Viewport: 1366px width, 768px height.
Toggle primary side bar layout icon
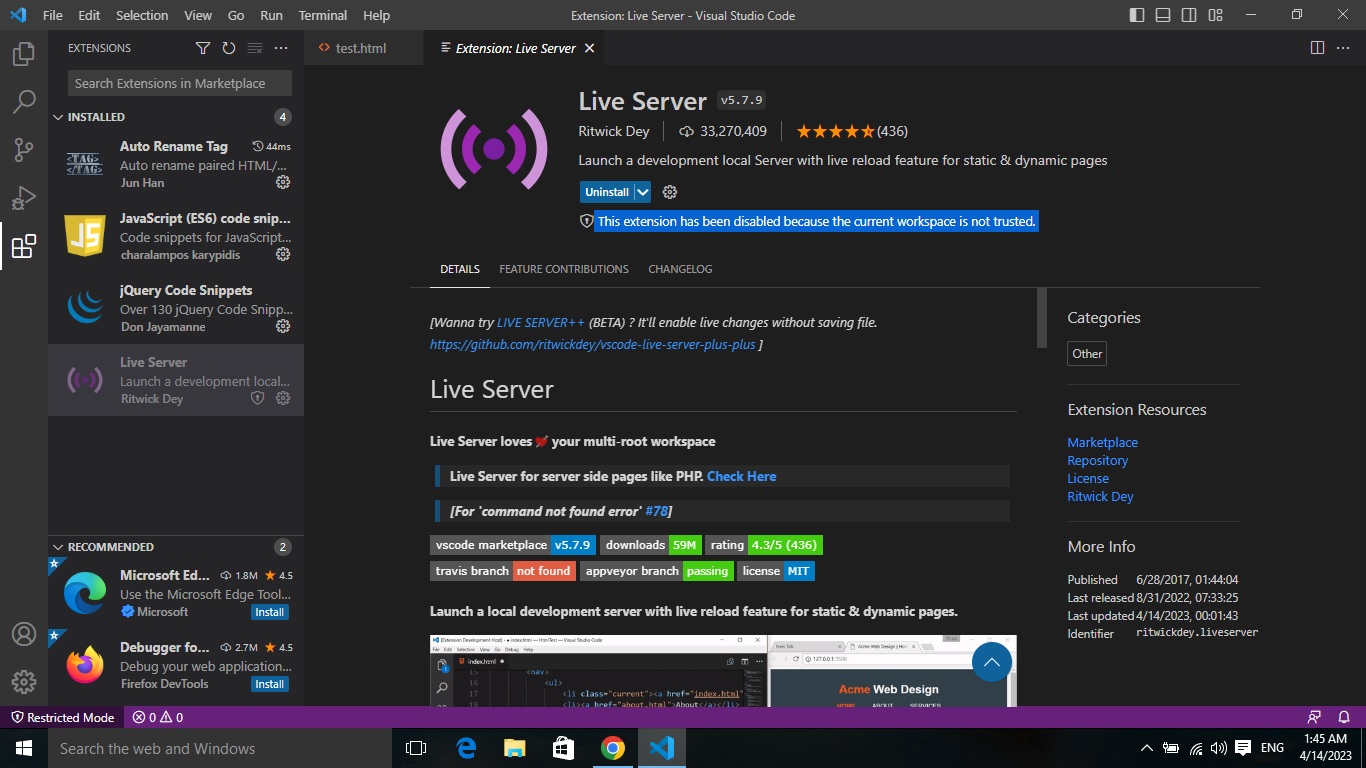tap(1137, 15)
